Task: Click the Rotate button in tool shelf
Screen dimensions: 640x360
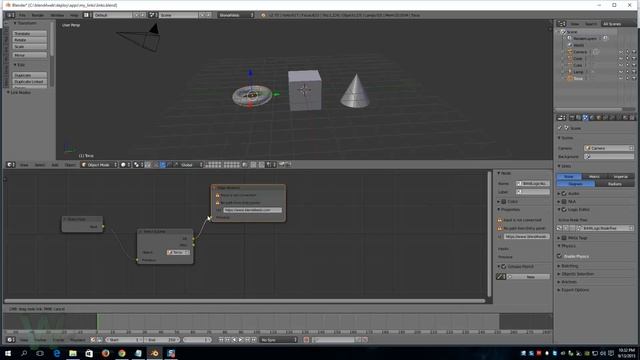Action: (30, 40)
